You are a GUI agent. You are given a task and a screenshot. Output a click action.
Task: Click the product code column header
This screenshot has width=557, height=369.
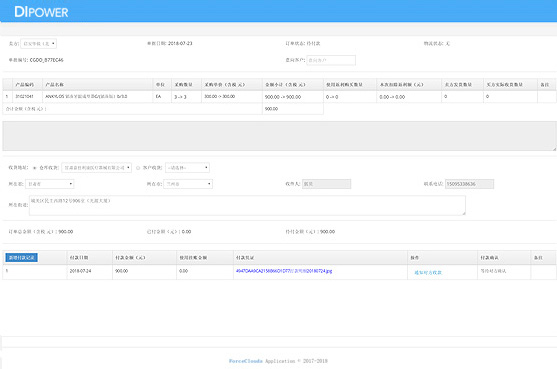point(28,85)
